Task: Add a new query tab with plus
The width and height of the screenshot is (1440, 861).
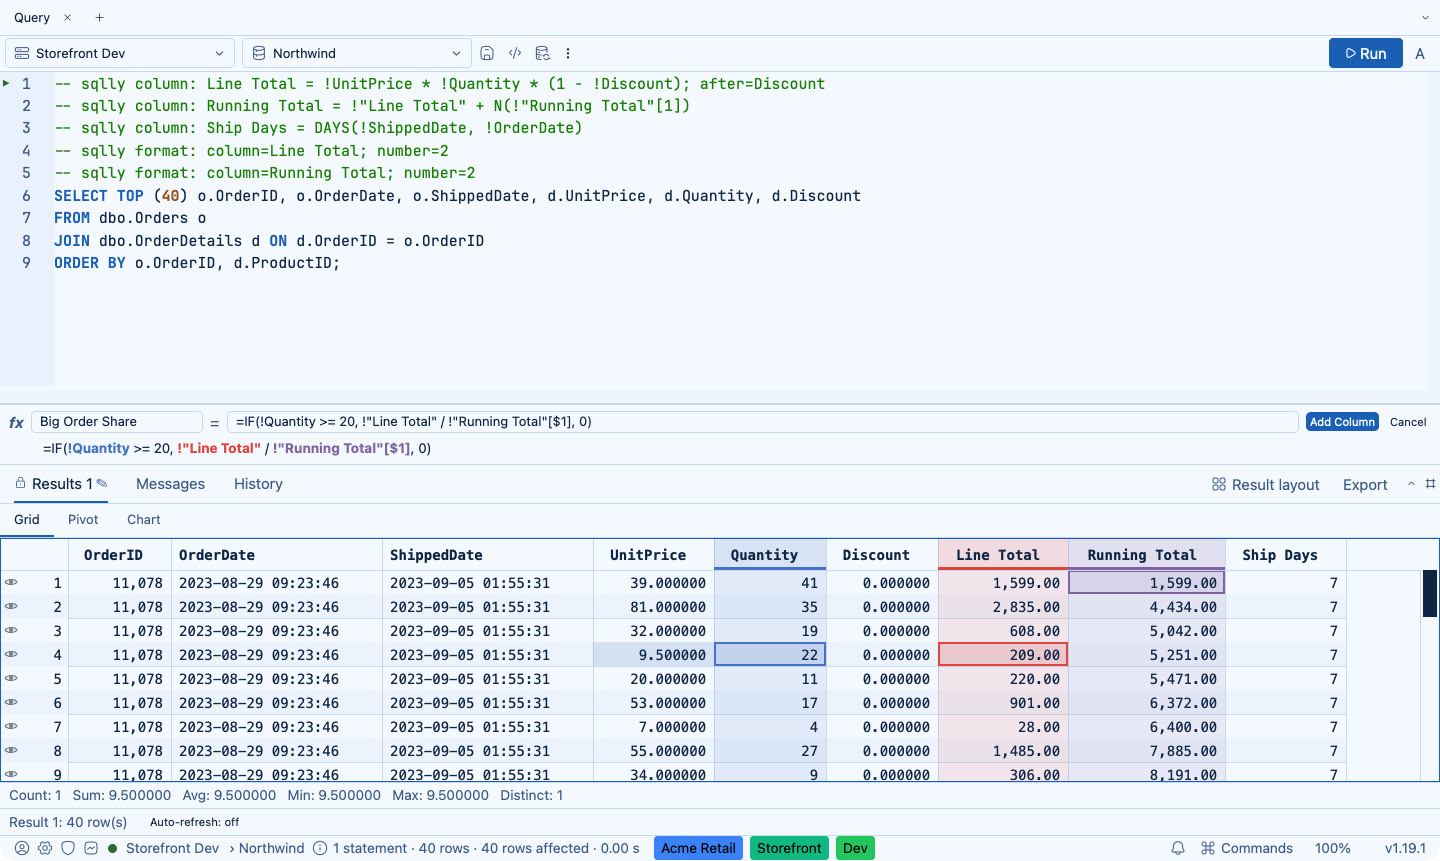Action: (x=99, y=18)
